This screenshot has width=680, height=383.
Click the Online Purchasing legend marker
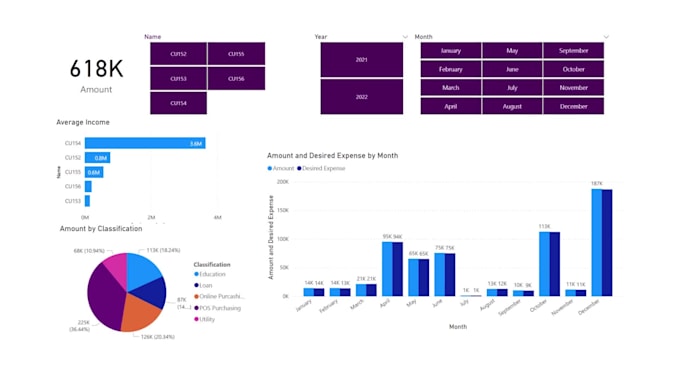(x=196, y=297)
